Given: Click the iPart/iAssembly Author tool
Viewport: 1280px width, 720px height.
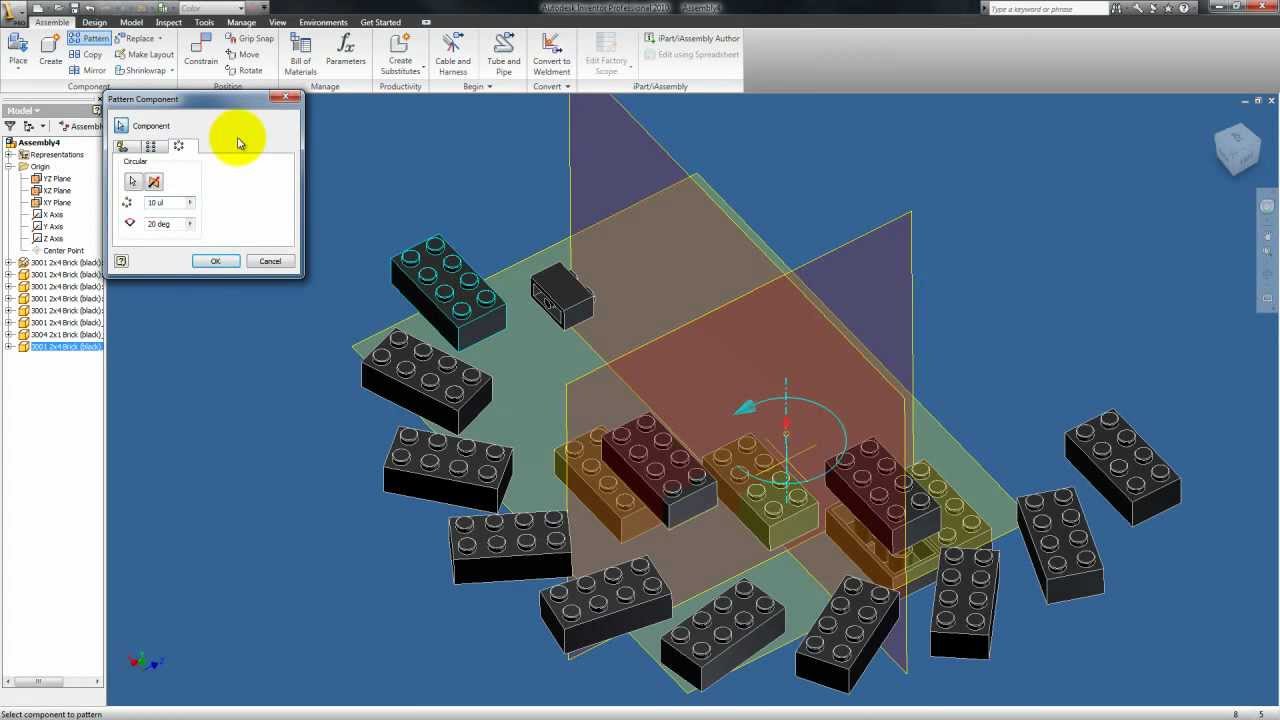Looking at the screenshot, I should click(692, 38).
